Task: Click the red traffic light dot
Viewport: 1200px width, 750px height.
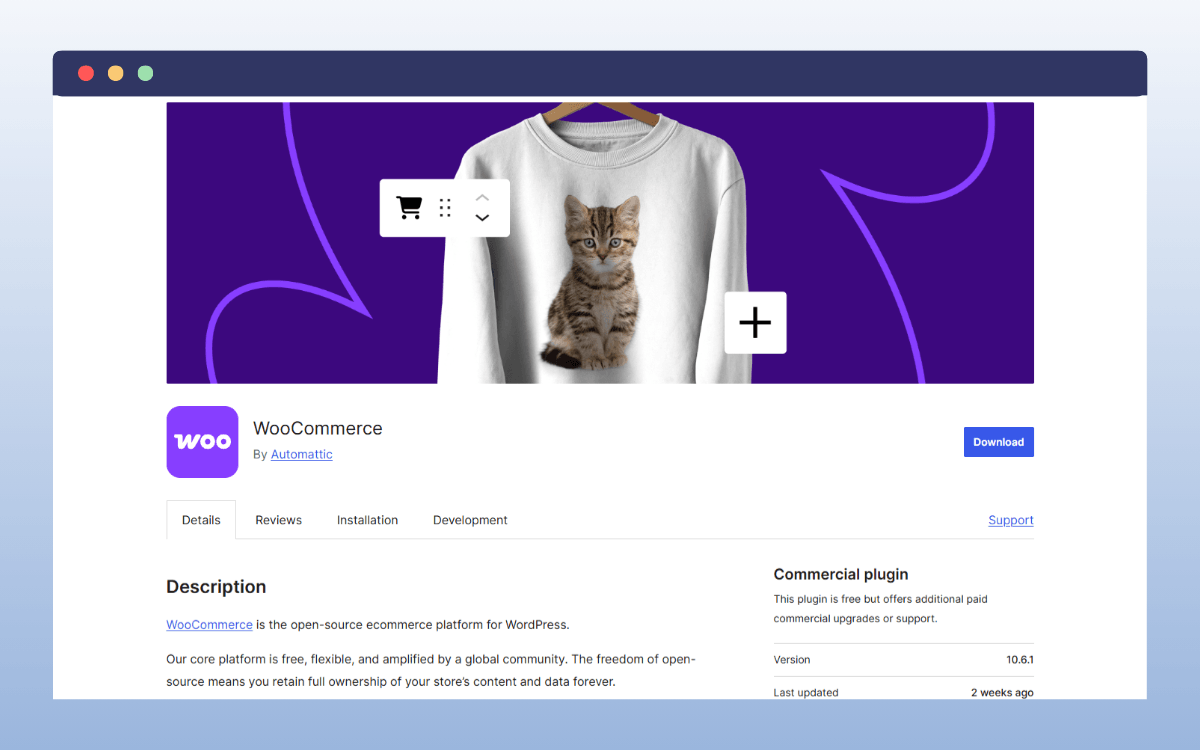Action: [86, 73]
